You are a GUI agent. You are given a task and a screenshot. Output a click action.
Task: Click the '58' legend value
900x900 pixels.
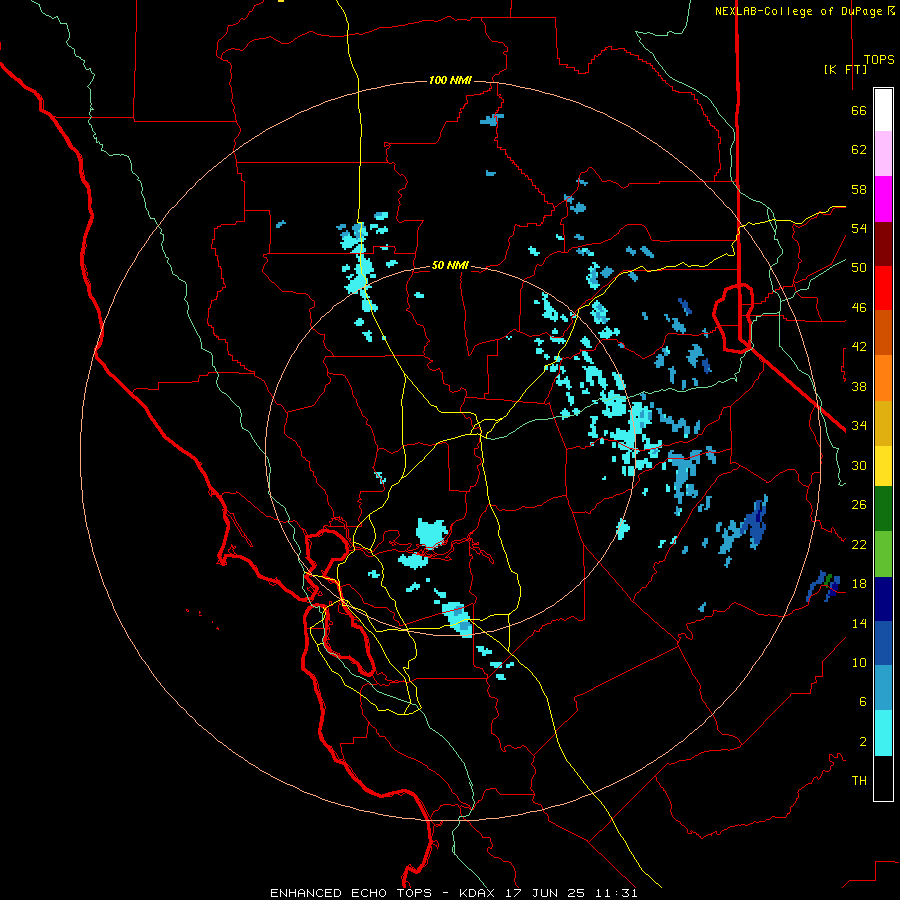coord(859,189)
